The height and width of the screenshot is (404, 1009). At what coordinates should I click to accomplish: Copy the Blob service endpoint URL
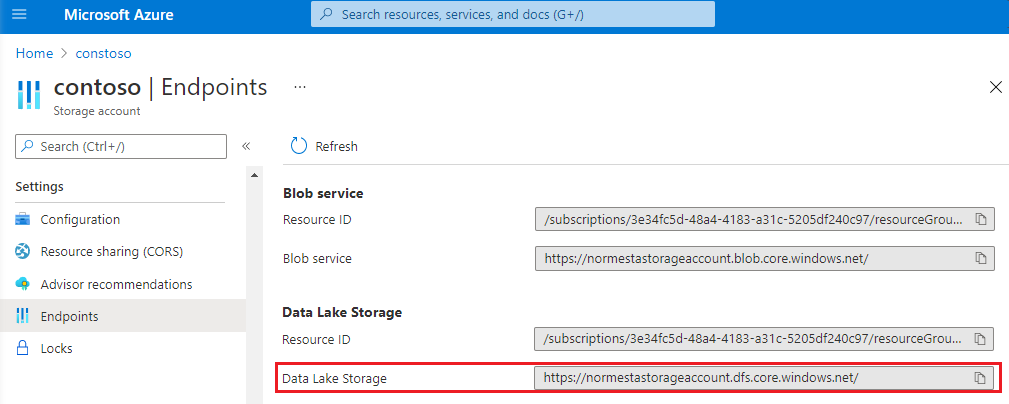tap(981, 259)
